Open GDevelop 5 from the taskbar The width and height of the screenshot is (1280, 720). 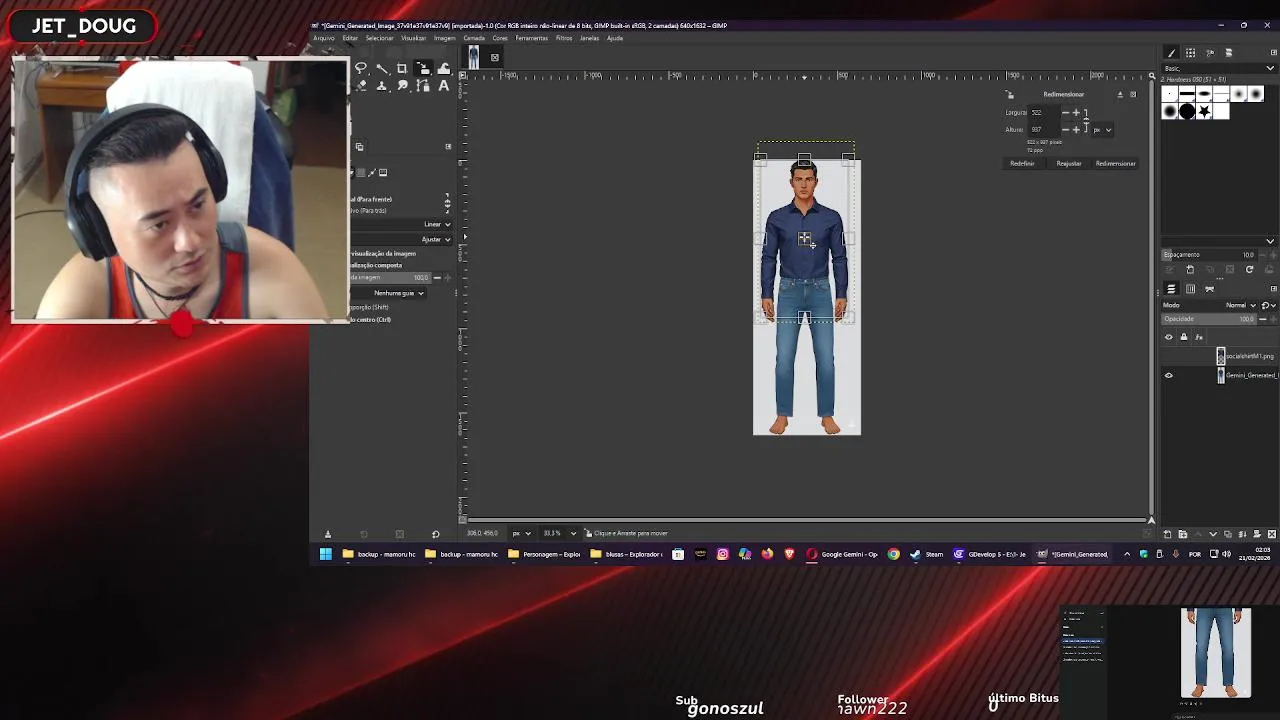point(989,554)
